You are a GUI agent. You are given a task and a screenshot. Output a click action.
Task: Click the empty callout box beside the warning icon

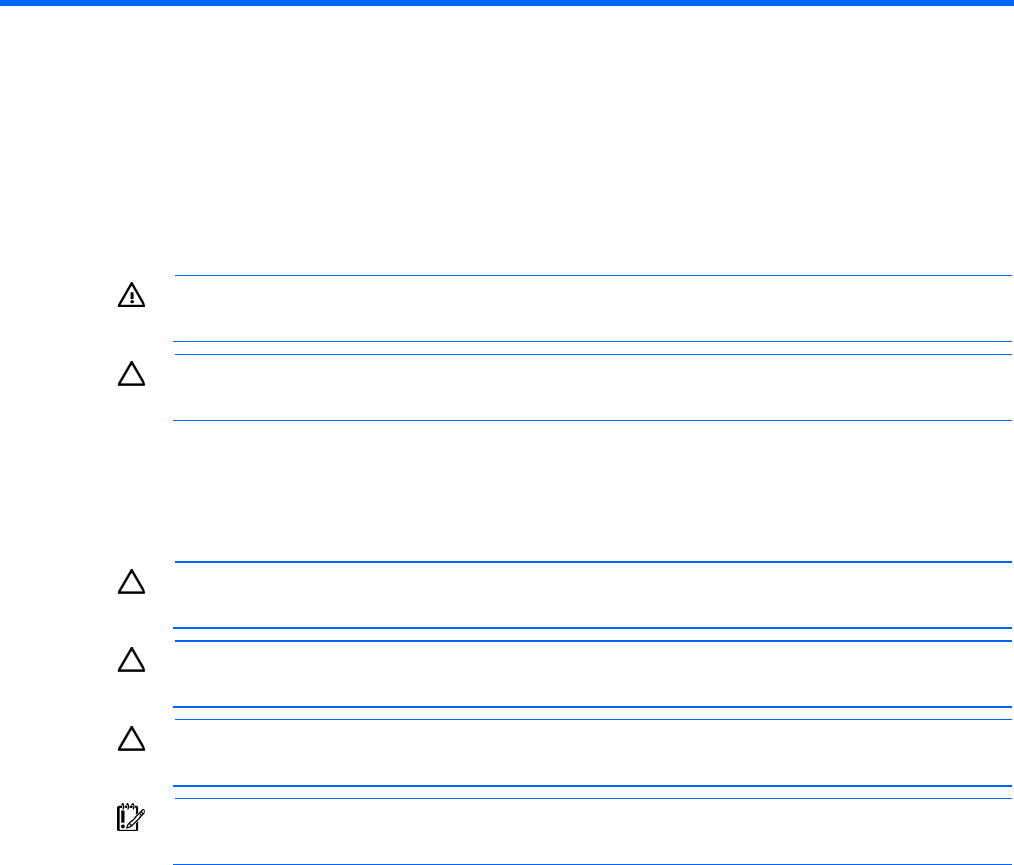coord(593,308)
